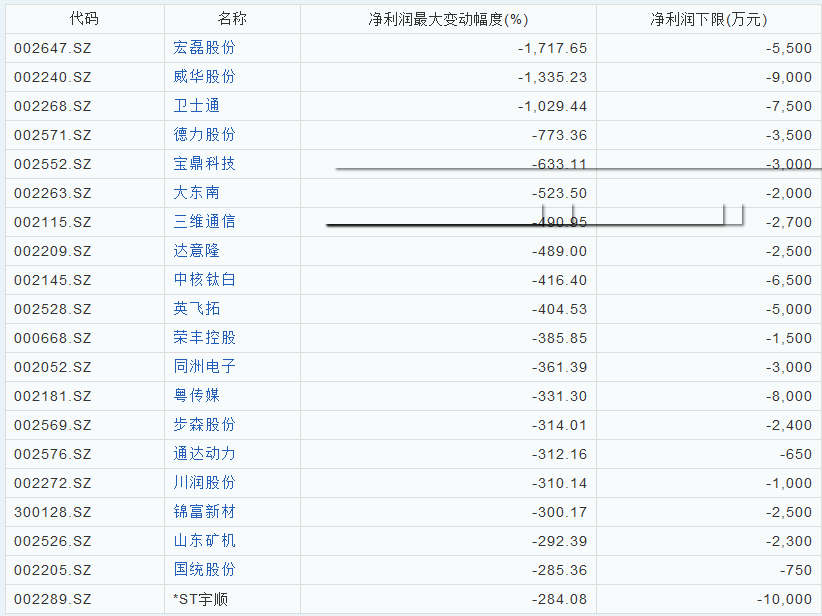Viewport: 822px width, 616px height.
Task: Open the 同洲电子 stock link
Action: 204,366
